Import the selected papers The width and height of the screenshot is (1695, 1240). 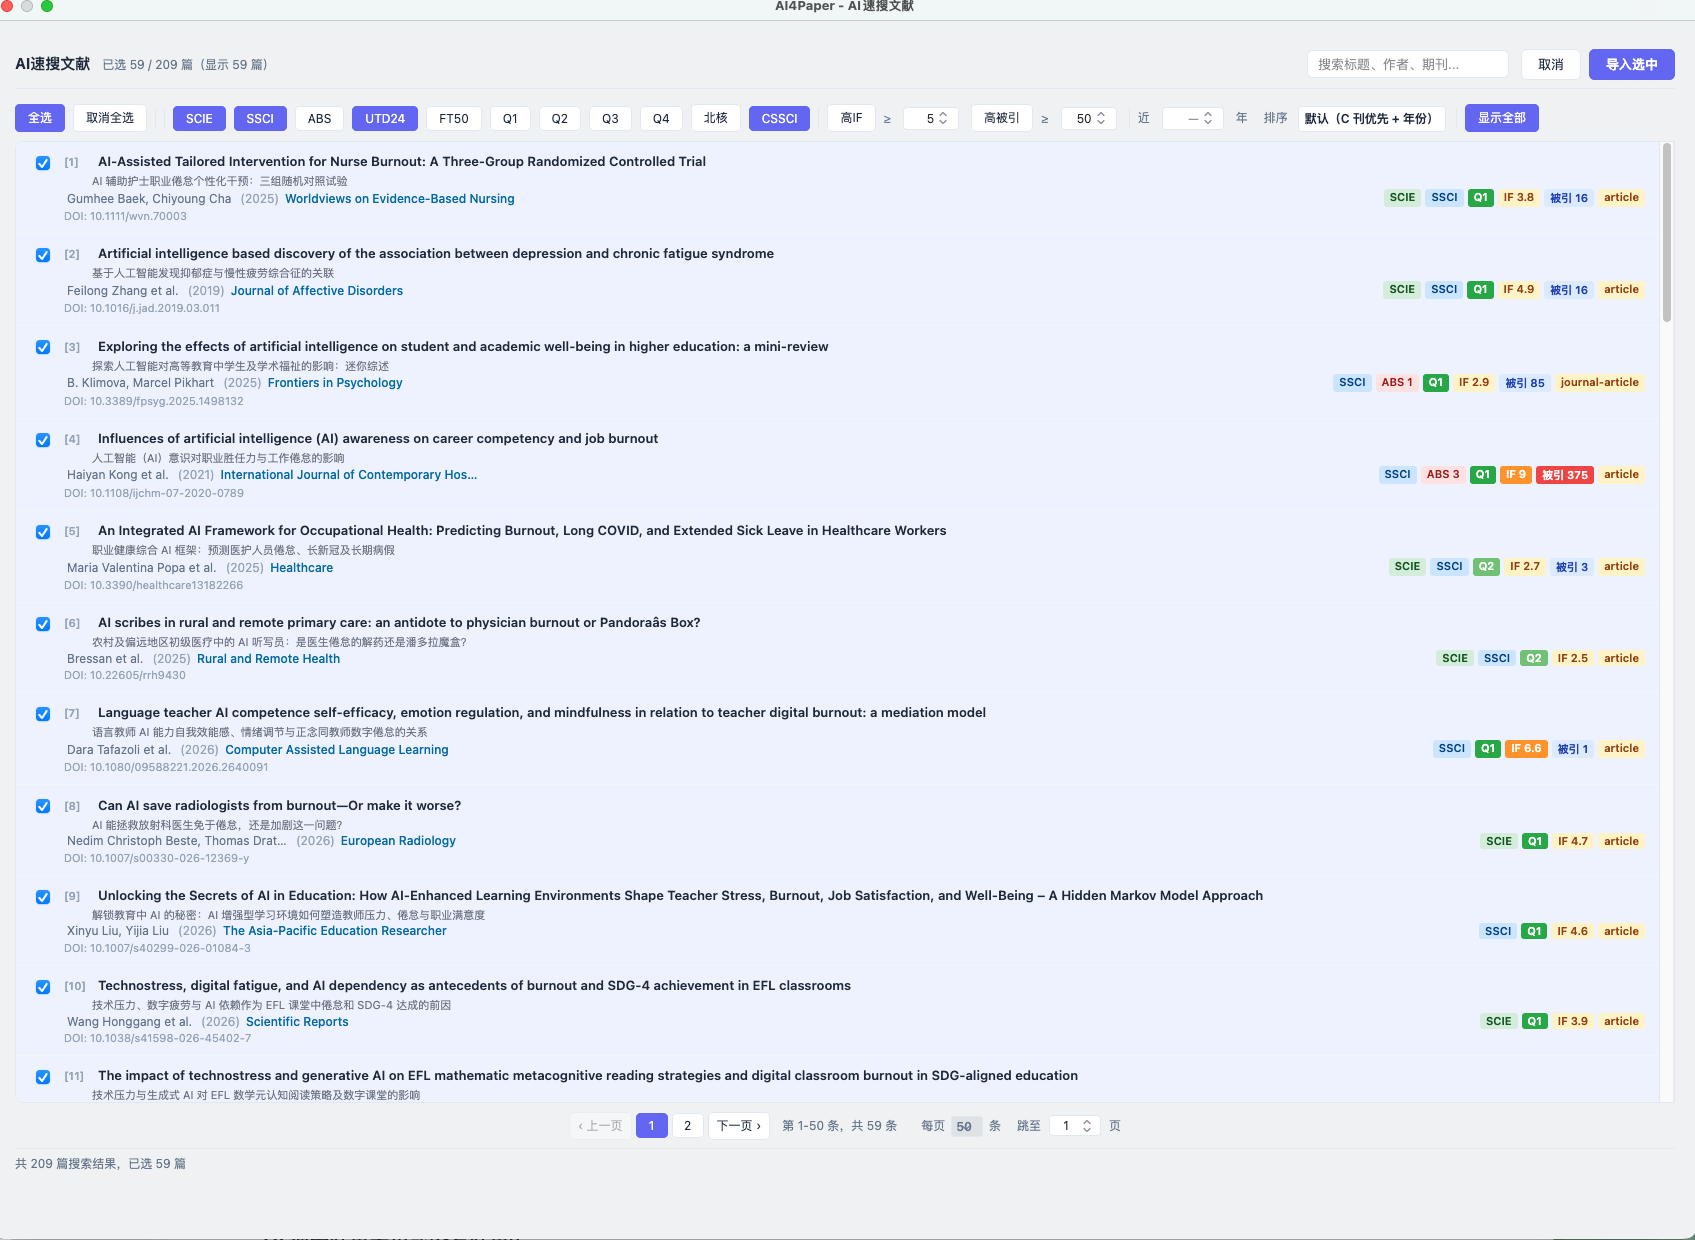1631,64
